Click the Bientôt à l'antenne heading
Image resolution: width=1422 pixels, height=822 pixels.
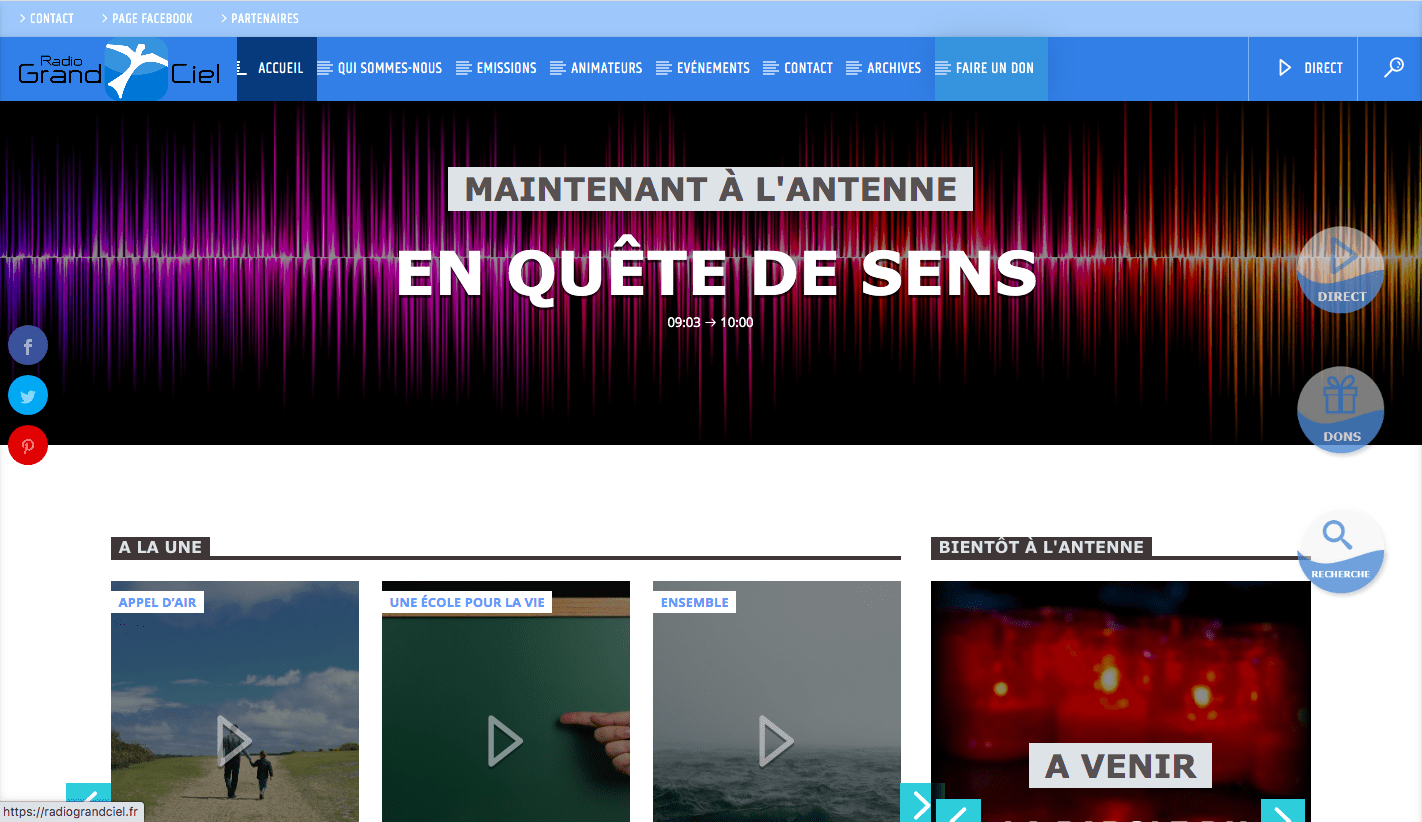1041,547
